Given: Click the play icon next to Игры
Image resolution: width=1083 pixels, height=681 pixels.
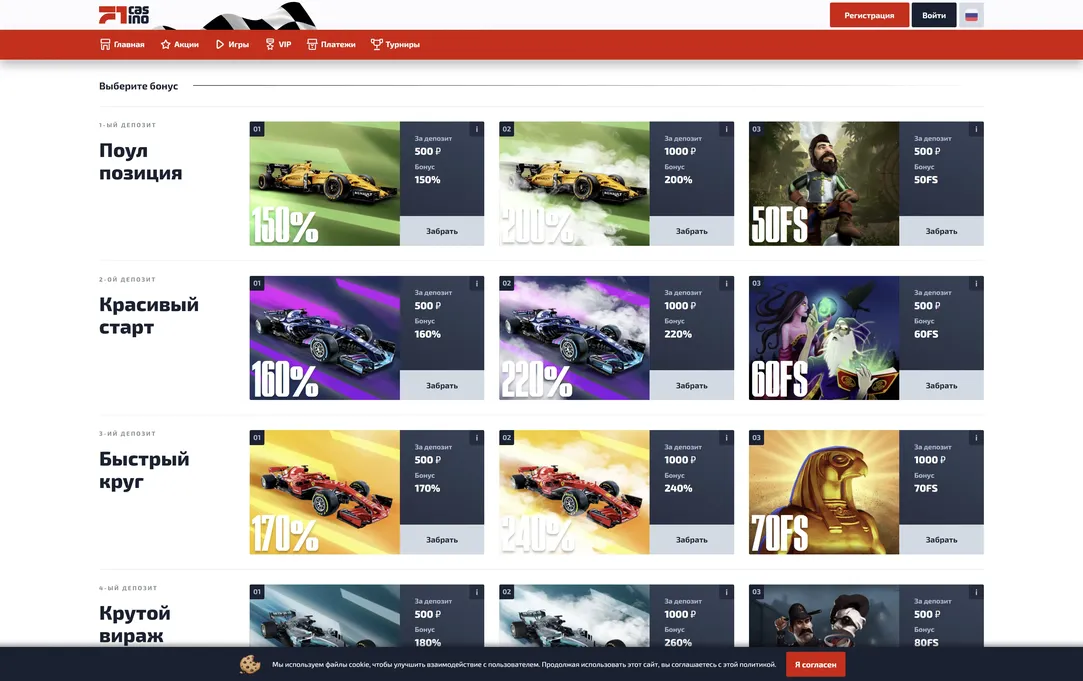Looking at the screenshot, I should tap(217, 44).
